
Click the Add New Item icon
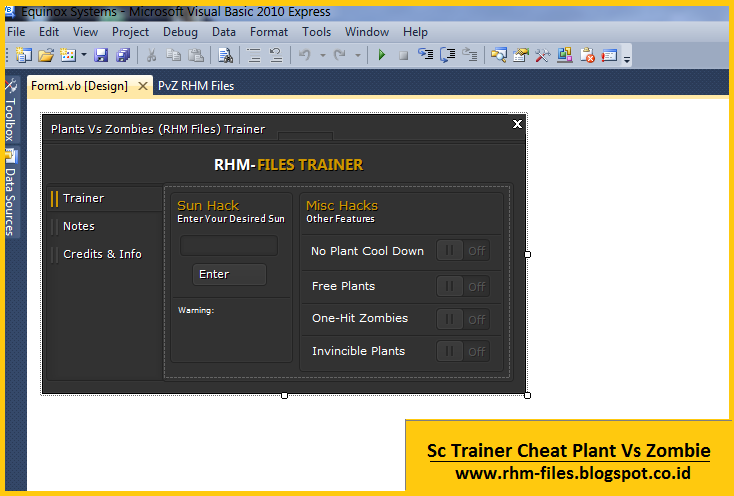click(68, 55)
